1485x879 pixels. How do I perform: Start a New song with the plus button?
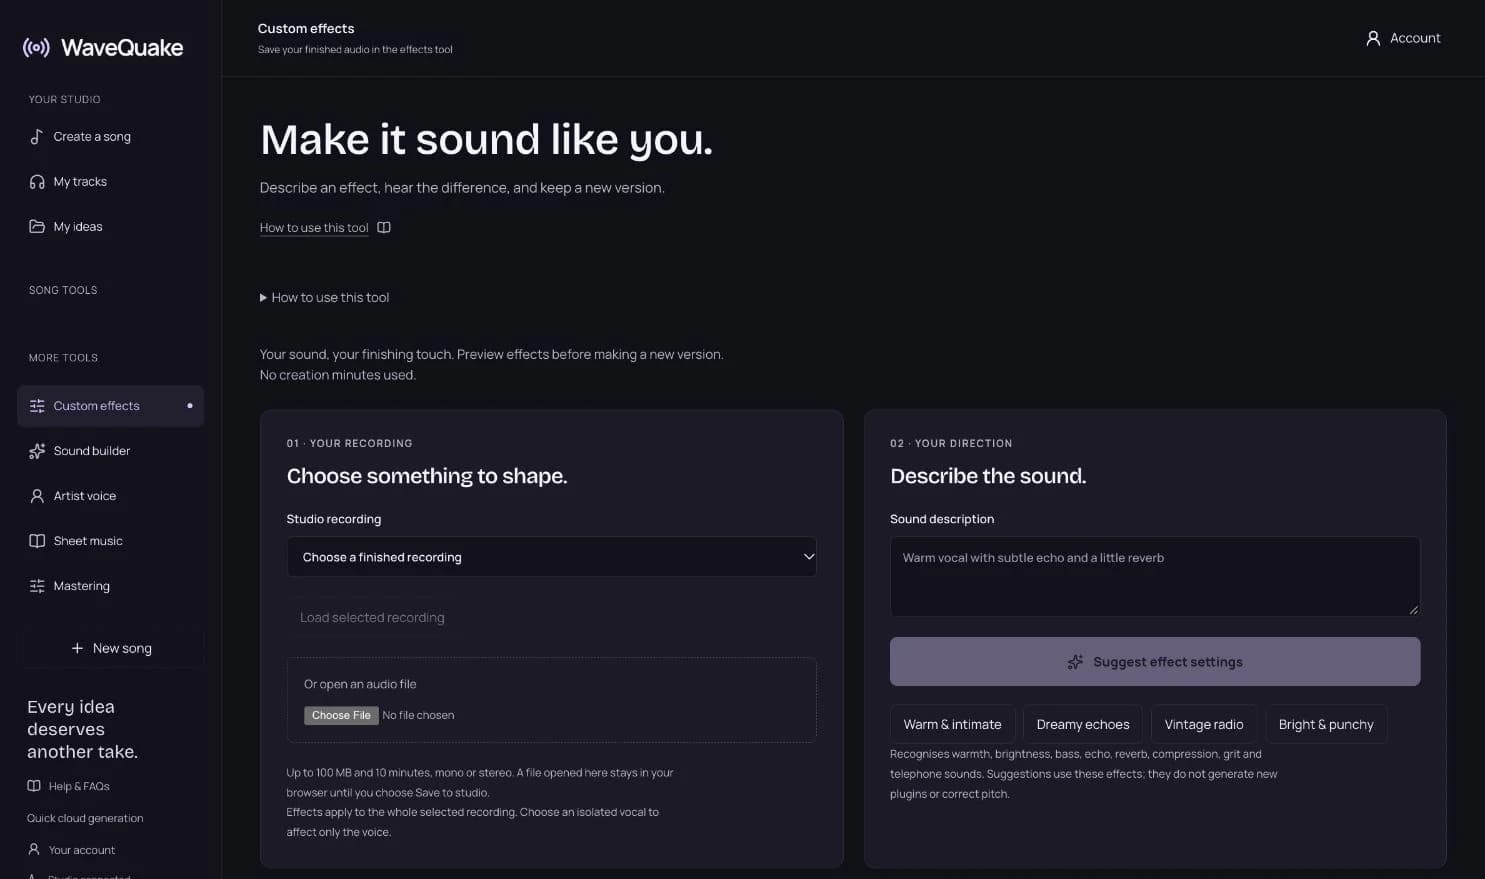(111, 648)
